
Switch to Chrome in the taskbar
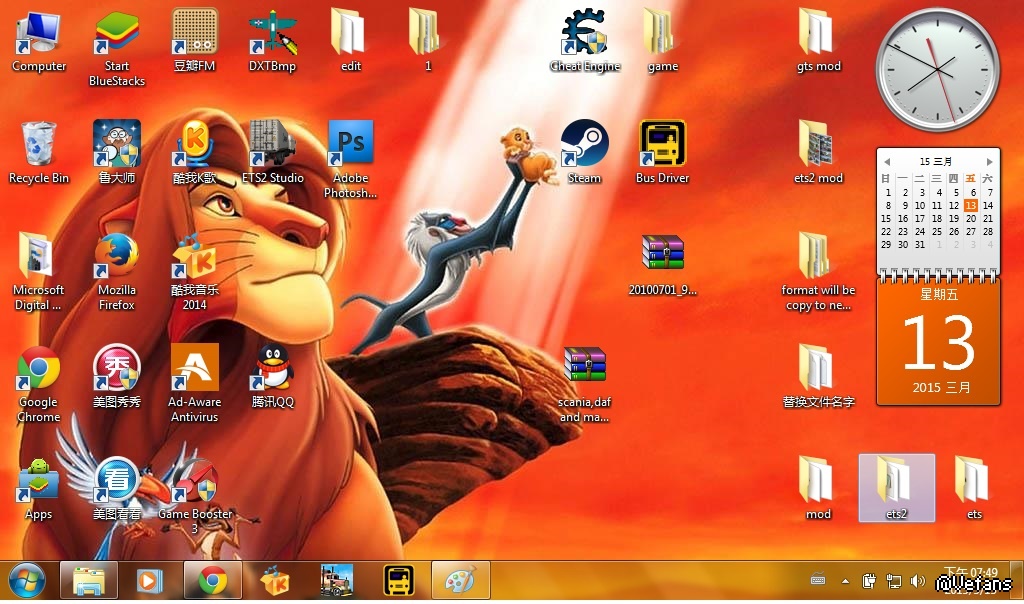coord(212,580)
